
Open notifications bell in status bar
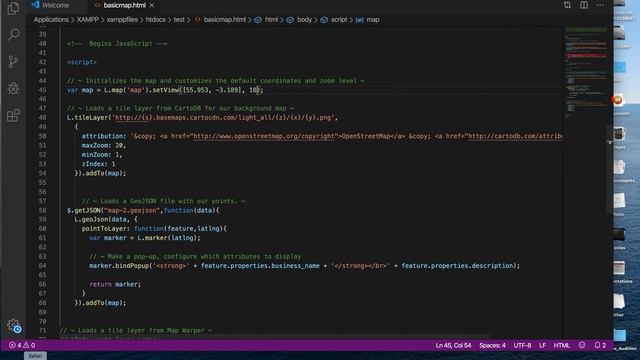pos(600,345)
